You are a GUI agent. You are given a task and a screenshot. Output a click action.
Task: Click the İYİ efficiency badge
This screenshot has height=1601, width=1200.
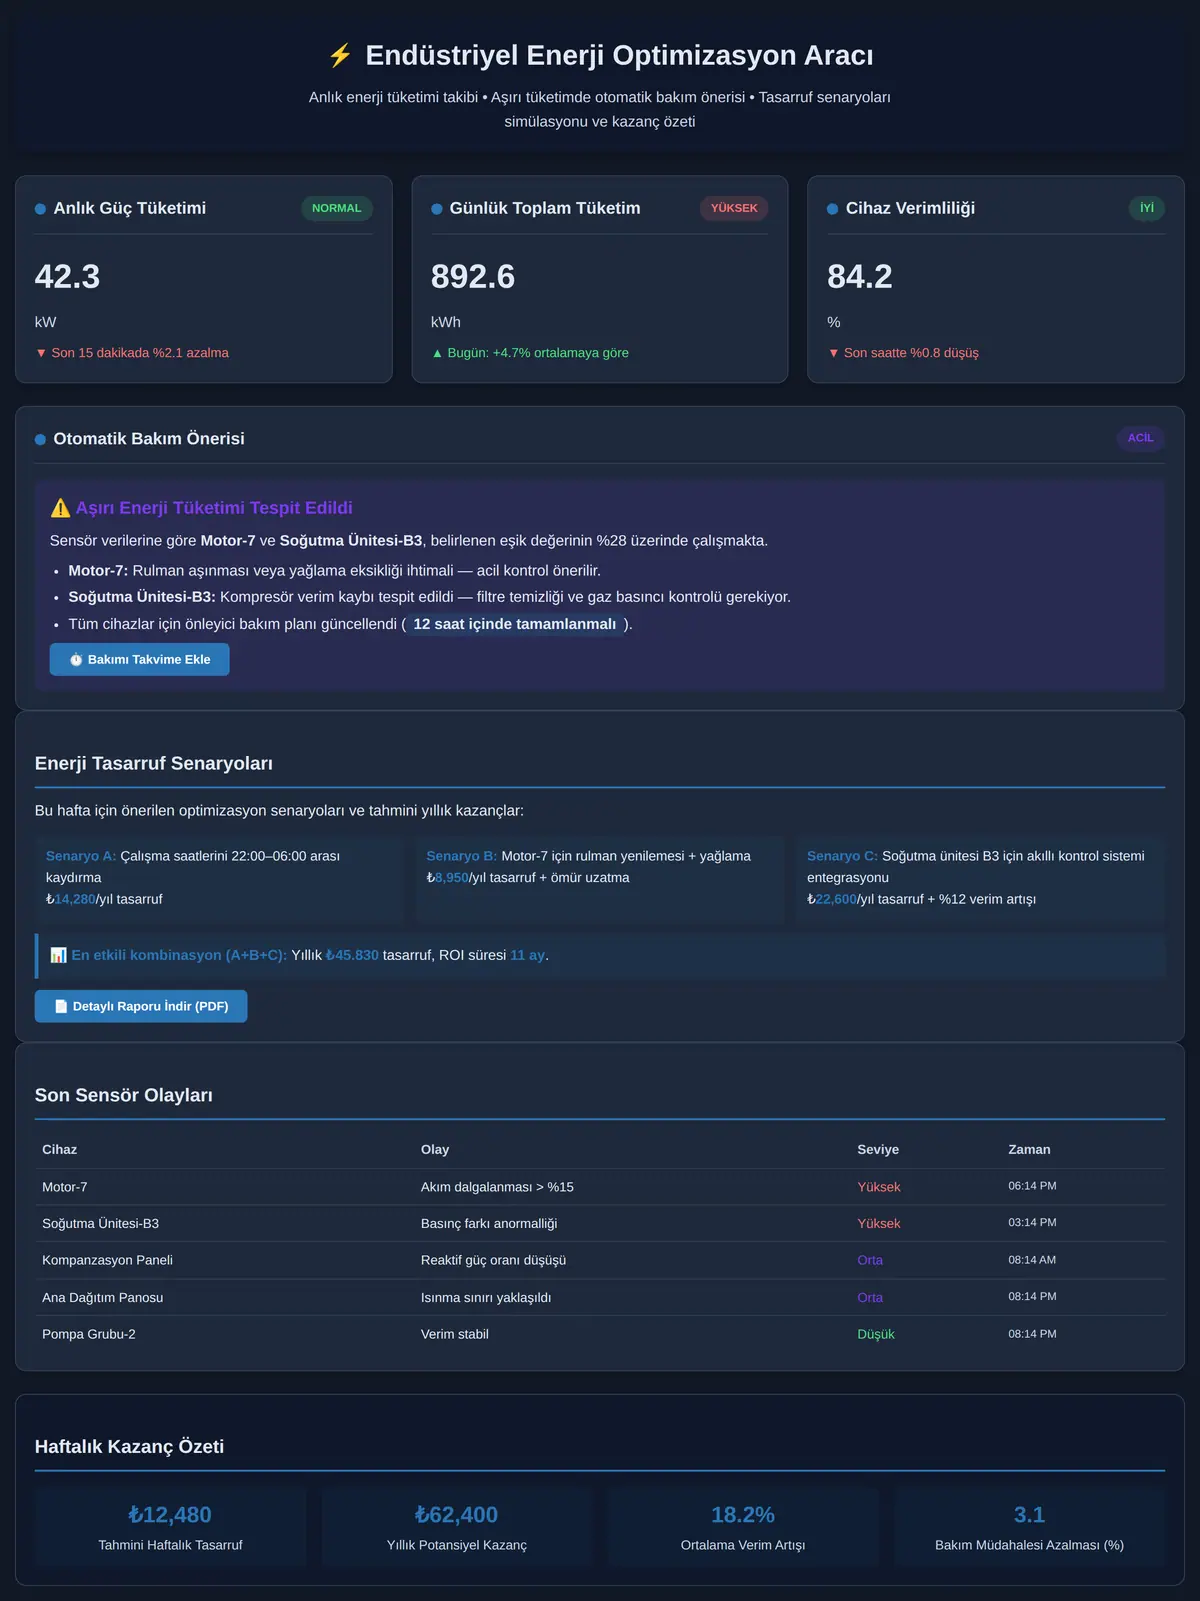(x=1147, y=208)
